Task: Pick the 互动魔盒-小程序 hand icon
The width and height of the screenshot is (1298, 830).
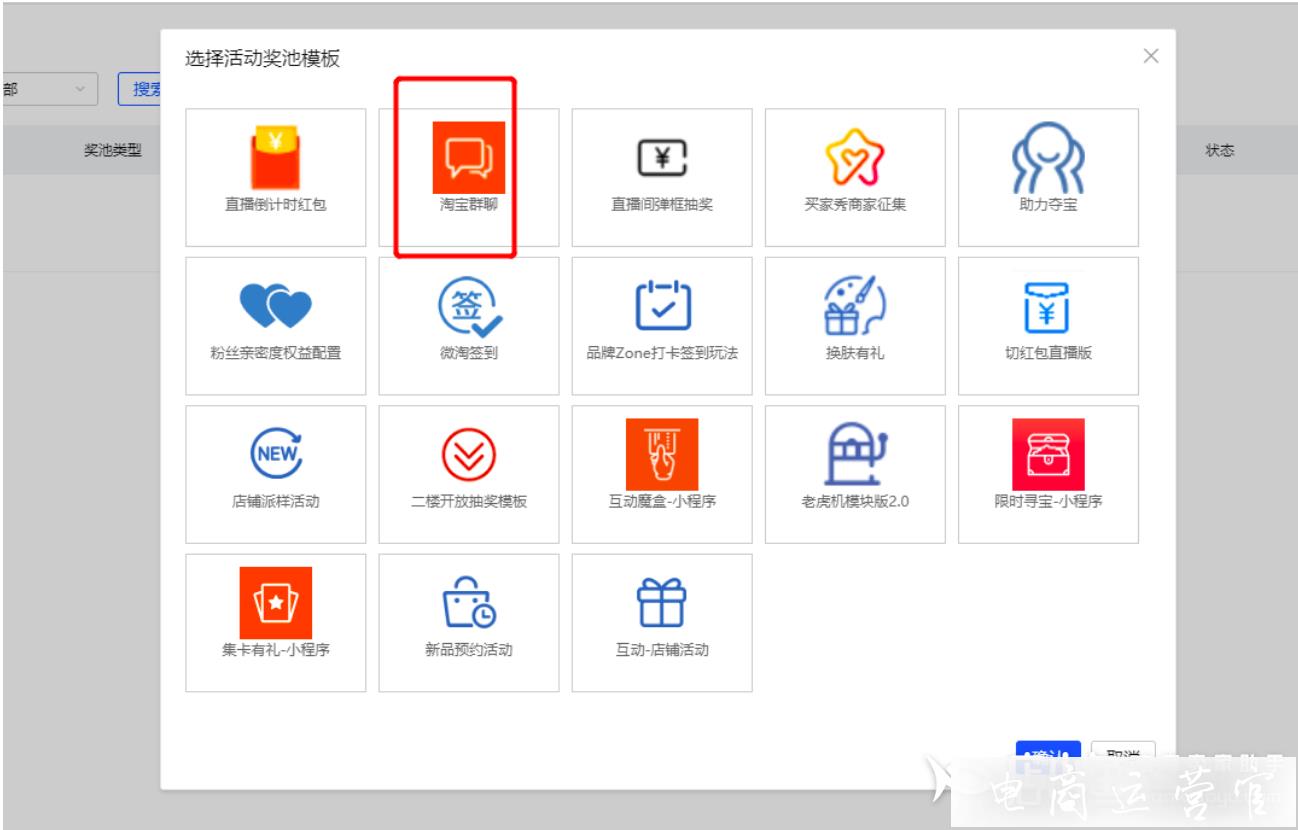Action: pyautogui.click(x=662, y=454)
